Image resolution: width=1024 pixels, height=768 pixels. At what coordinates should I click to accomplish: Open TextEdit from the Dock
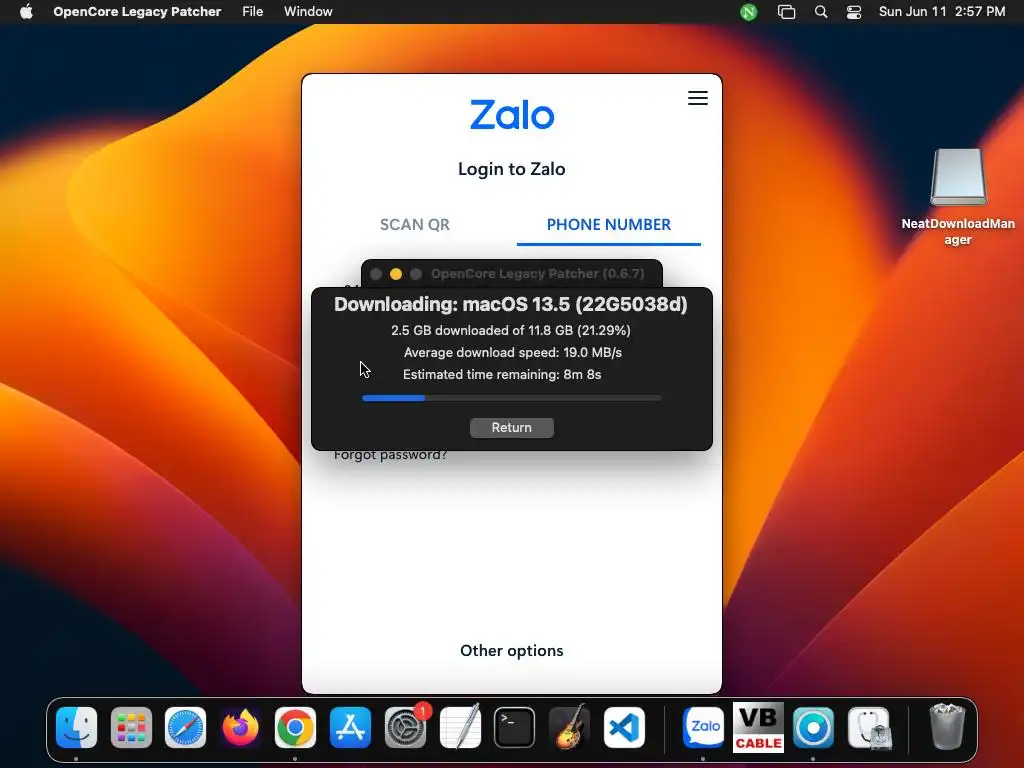click(460, 728)
